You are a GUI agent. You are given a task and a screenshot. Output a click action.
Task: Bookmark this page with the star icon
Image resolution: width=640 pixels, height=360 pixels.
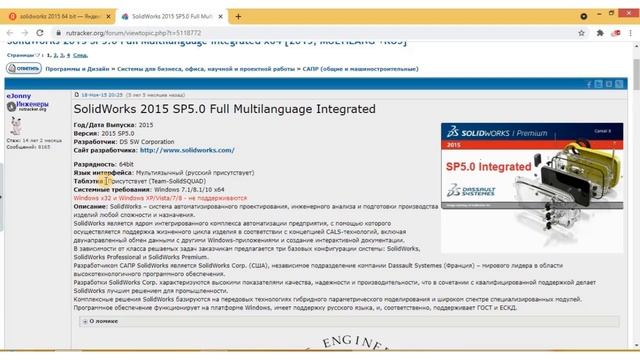[581, 33]
